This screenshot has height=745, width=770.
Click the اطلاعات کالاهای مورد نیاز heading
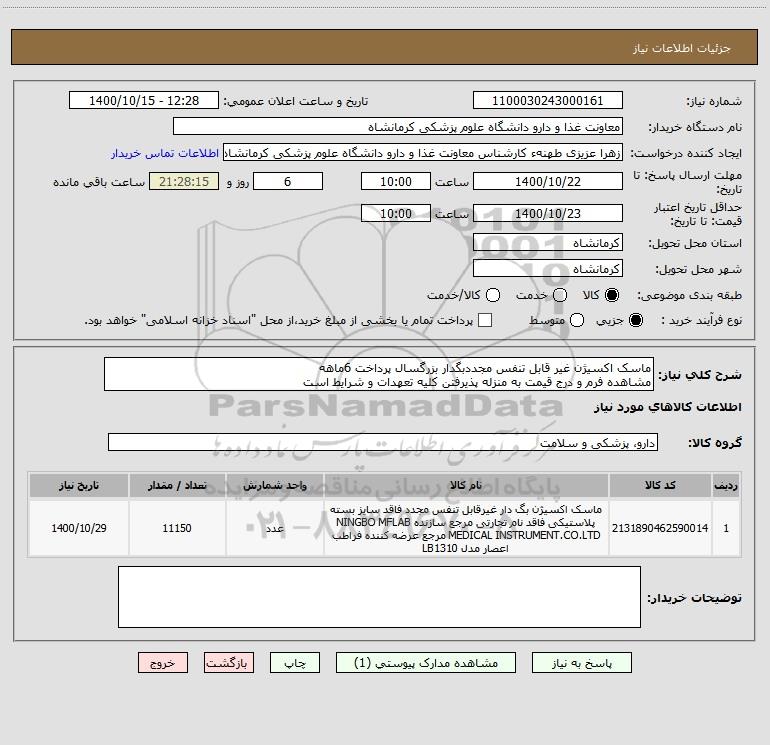pyautogui.click(x=667, y=407)
